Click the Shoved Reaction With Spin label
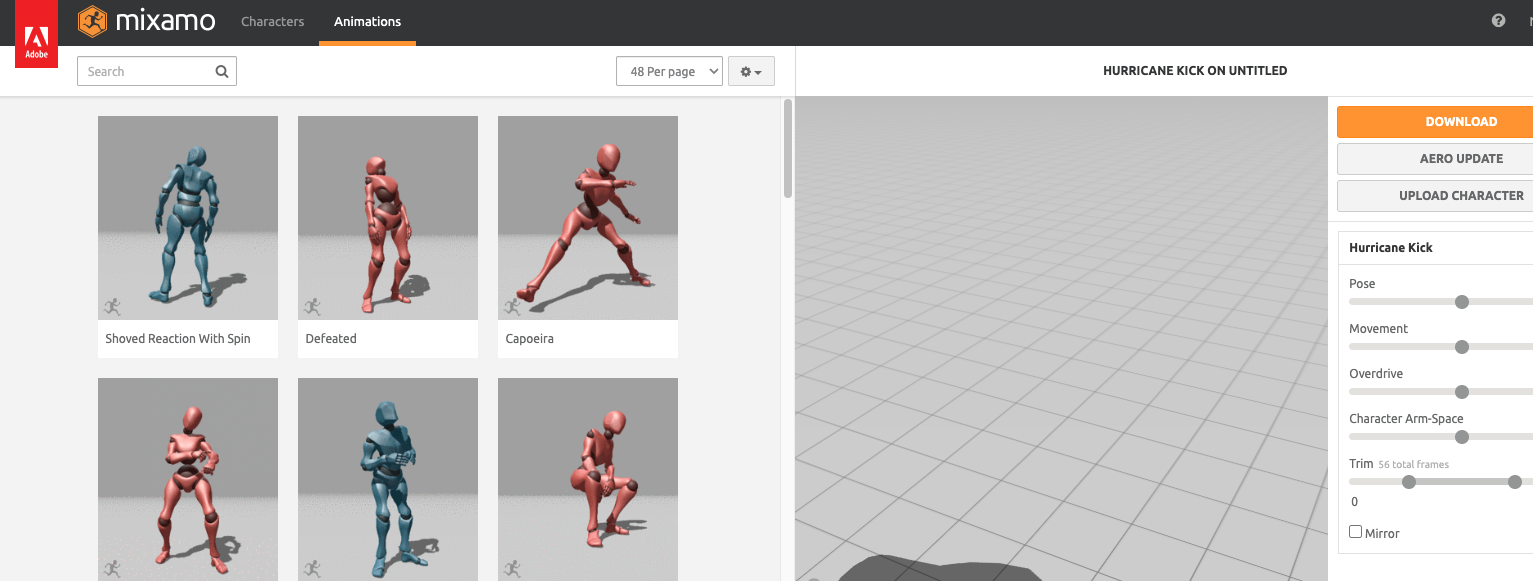1533x581 pixels. click(x=178, y=339)
